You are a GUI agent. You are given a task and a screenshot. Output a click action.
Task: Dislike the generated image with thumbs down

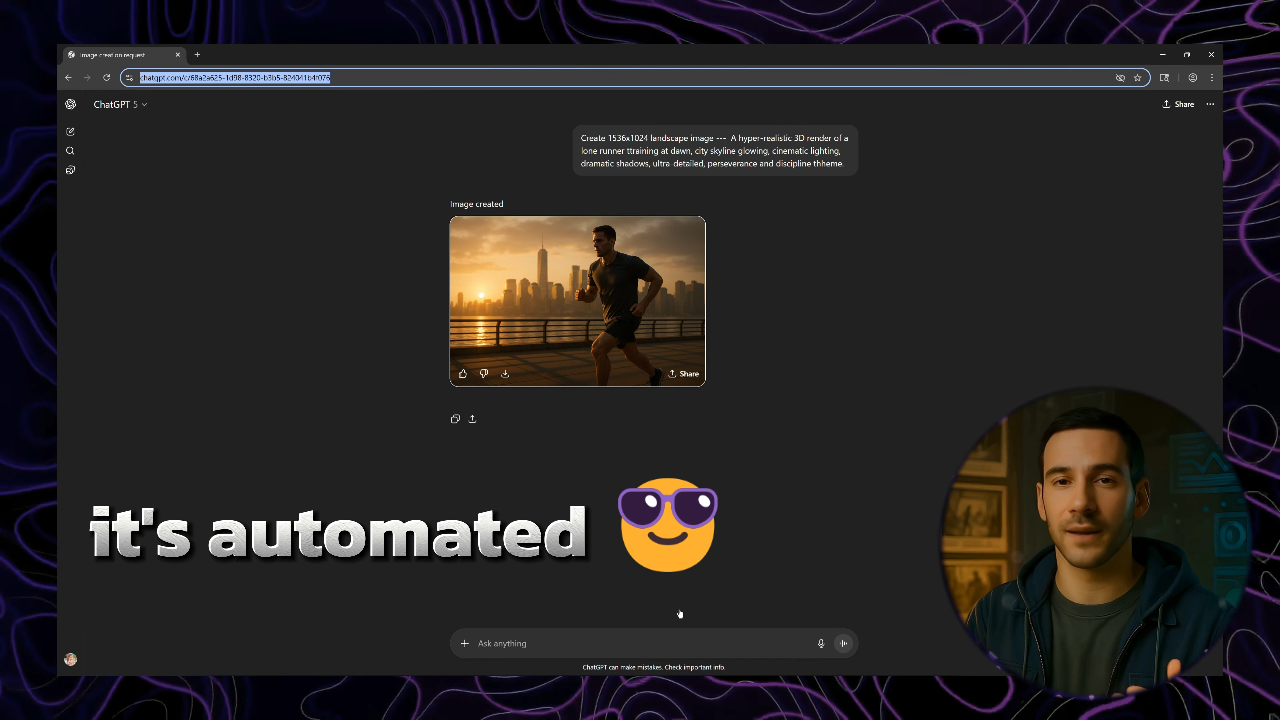pos(484,373)
